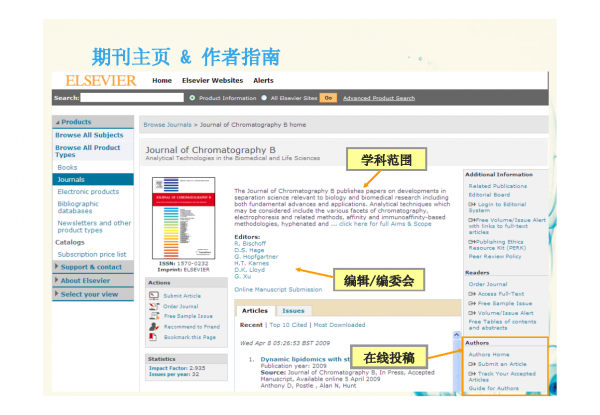Click the full Aims & Scope link
The image size is (600, 415).
point(385,224)
